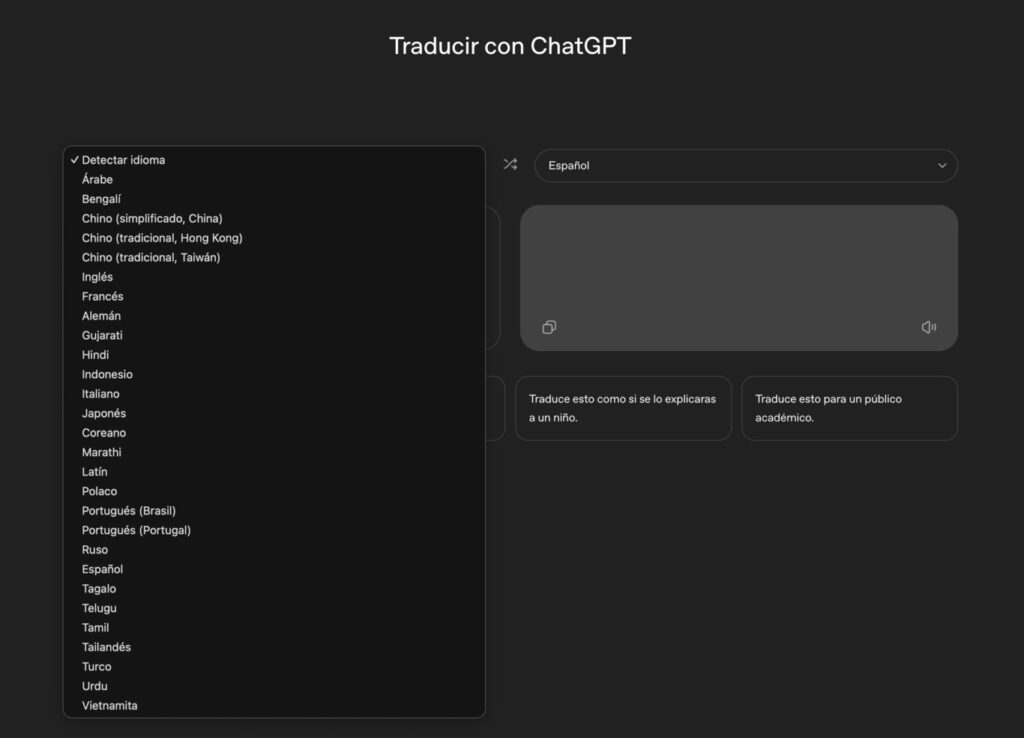The width and height of the screenshot is (1024, 738).
Task: Copy translation using the copy icon
Action: (x=549, y=327)
